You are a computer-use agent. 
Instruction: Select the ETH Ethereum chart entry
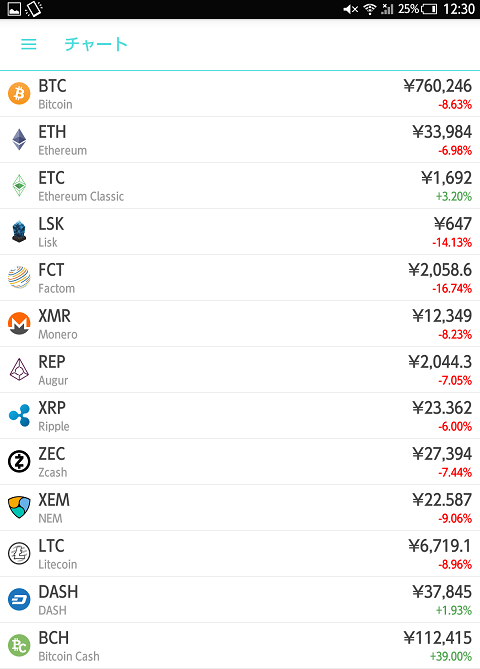coord(240,140)
